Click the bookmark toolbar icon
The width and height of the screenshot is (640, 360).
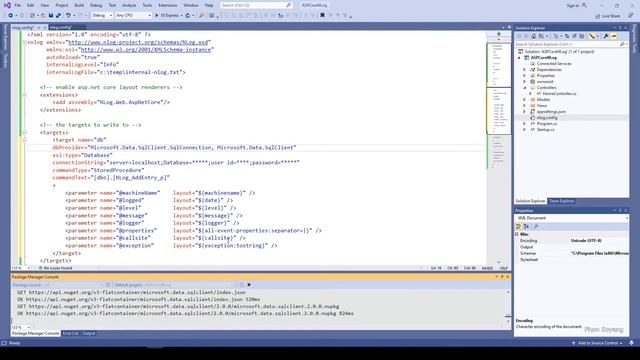pyautogui.click(x=322, y=16)
